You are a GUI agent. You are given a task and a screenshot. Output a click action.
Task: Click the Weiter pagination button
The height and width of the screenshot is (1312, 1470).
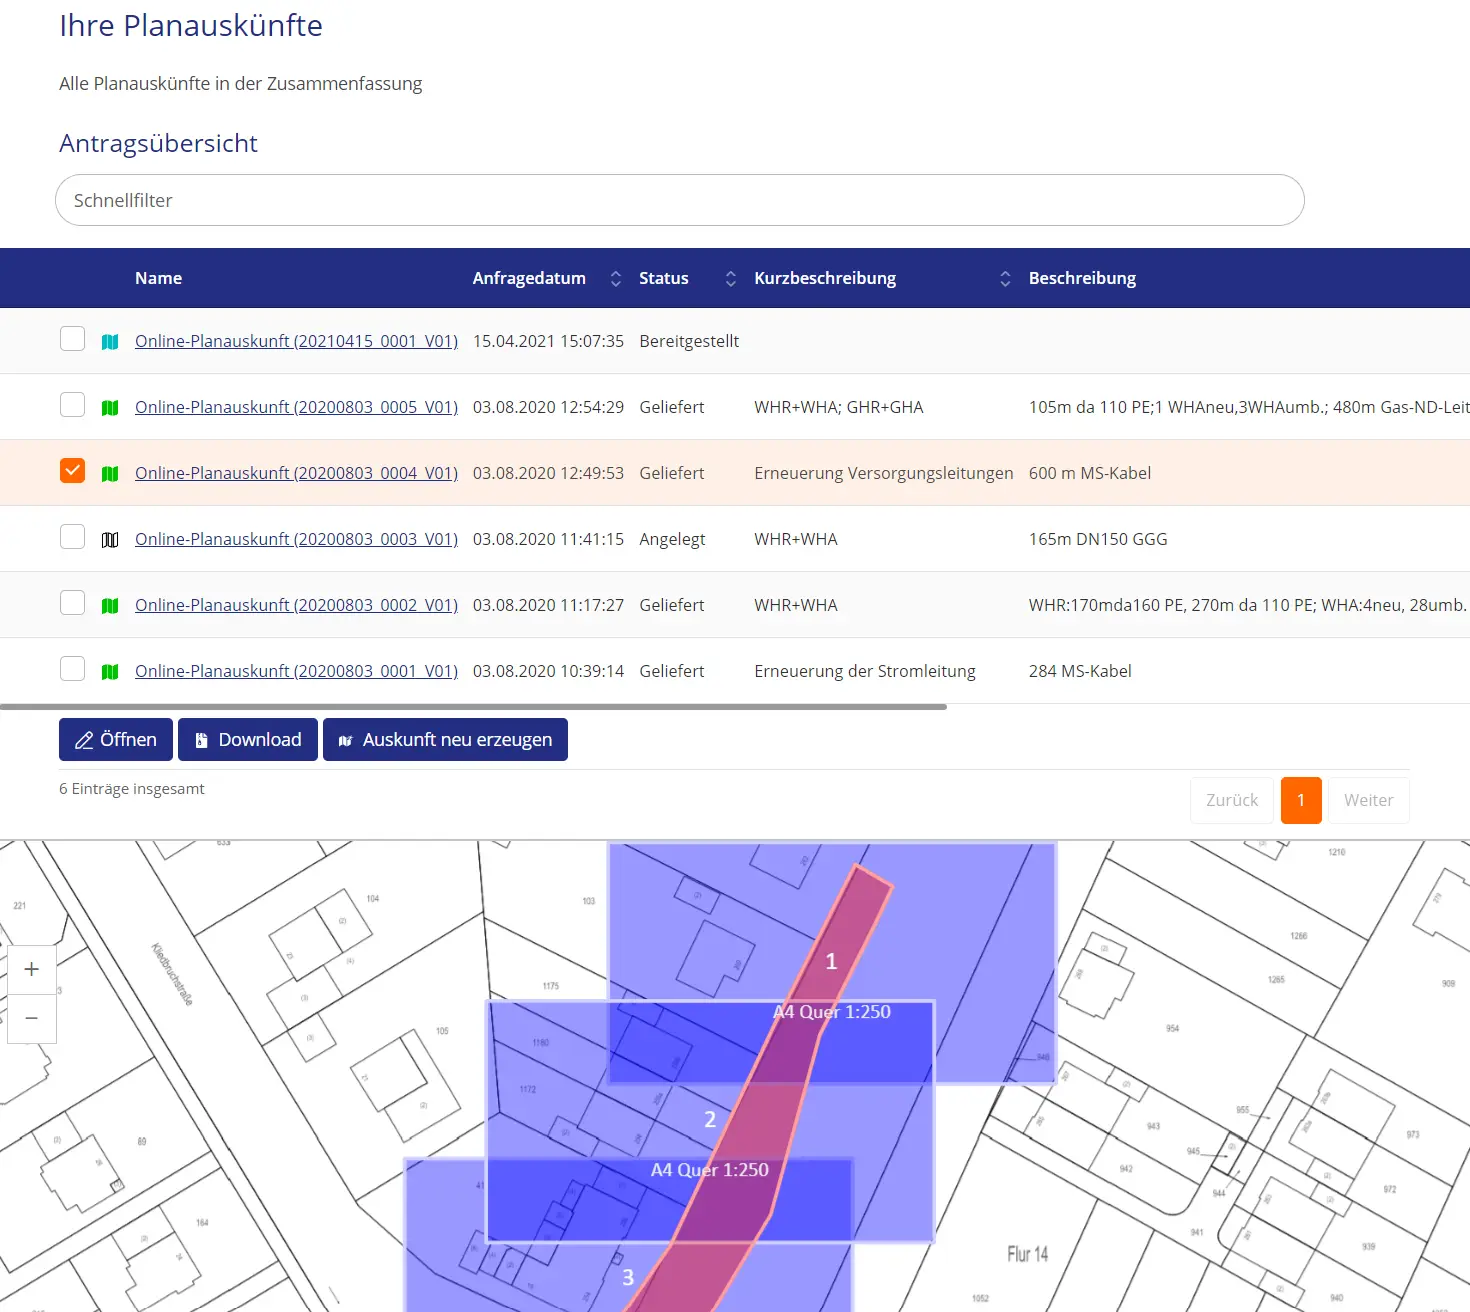[x=1368, y=800]
